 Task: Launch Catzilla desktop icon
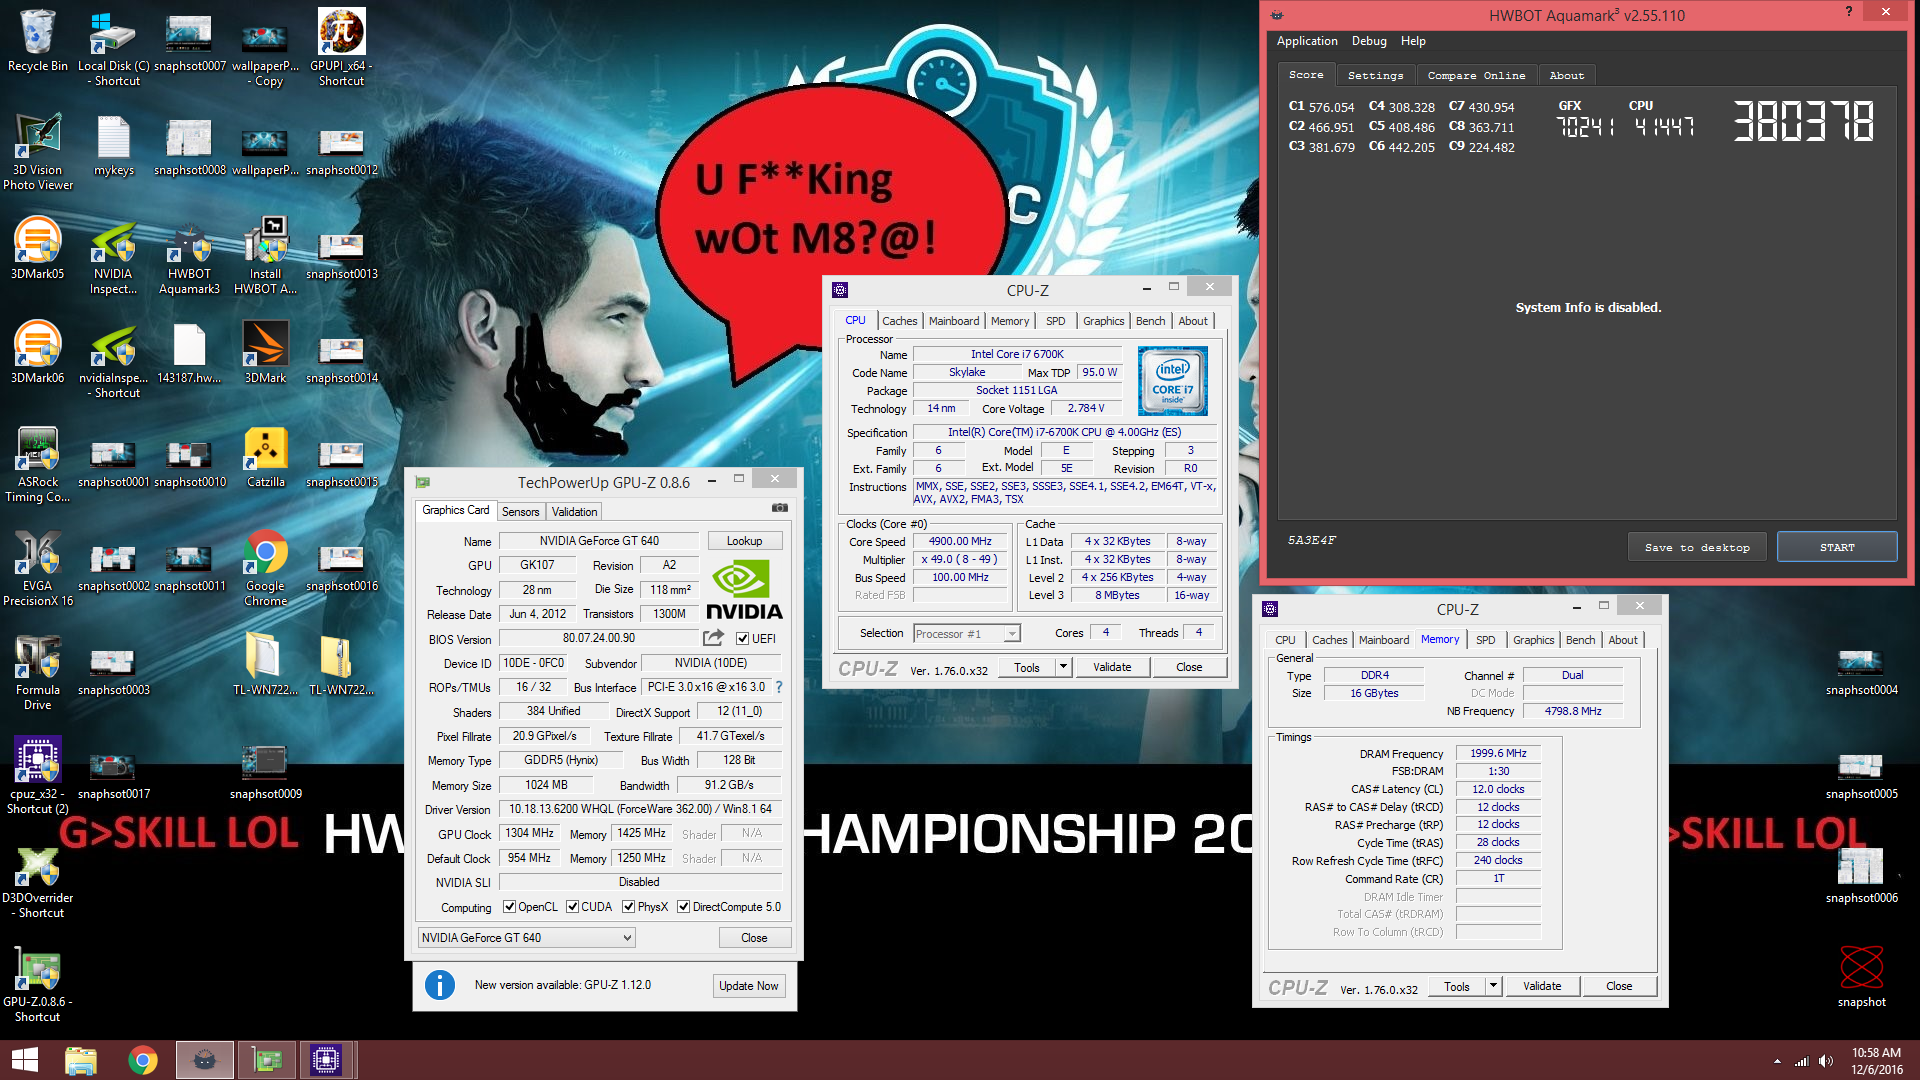pos(265,456)
